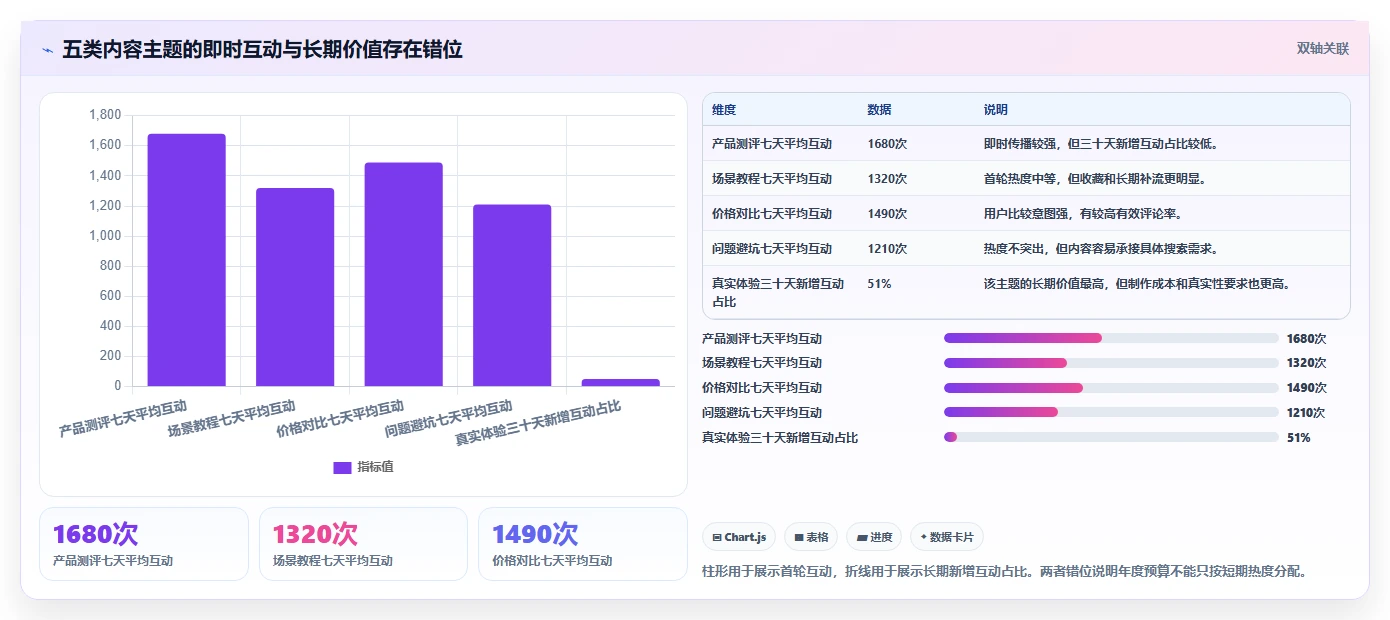Click the 问题避坑七天平均互动 x-axis label
This screenshot has height=620, width=1390.
click(449, 420)
